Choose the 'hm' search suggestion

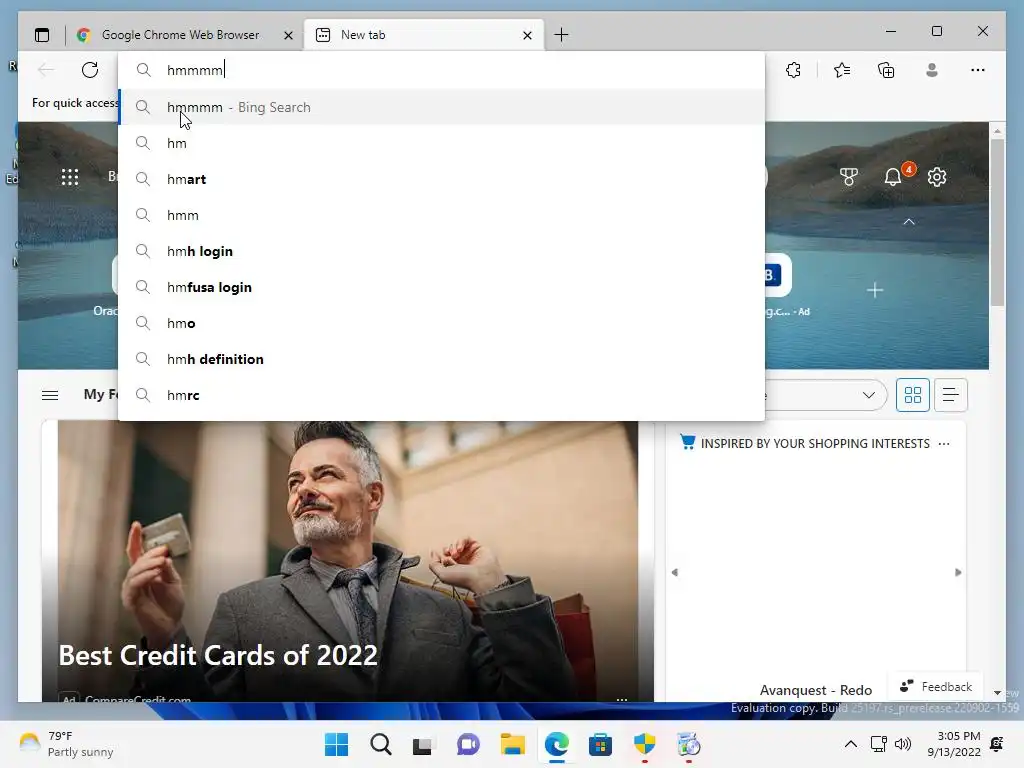[x=441, y=143]
